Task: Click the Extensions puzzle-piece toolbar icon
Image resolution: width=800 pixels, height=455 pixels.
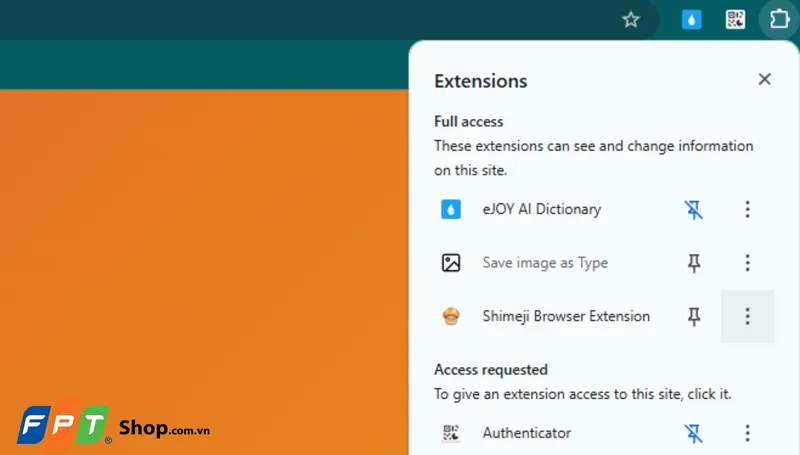Action: pos(778,19)
